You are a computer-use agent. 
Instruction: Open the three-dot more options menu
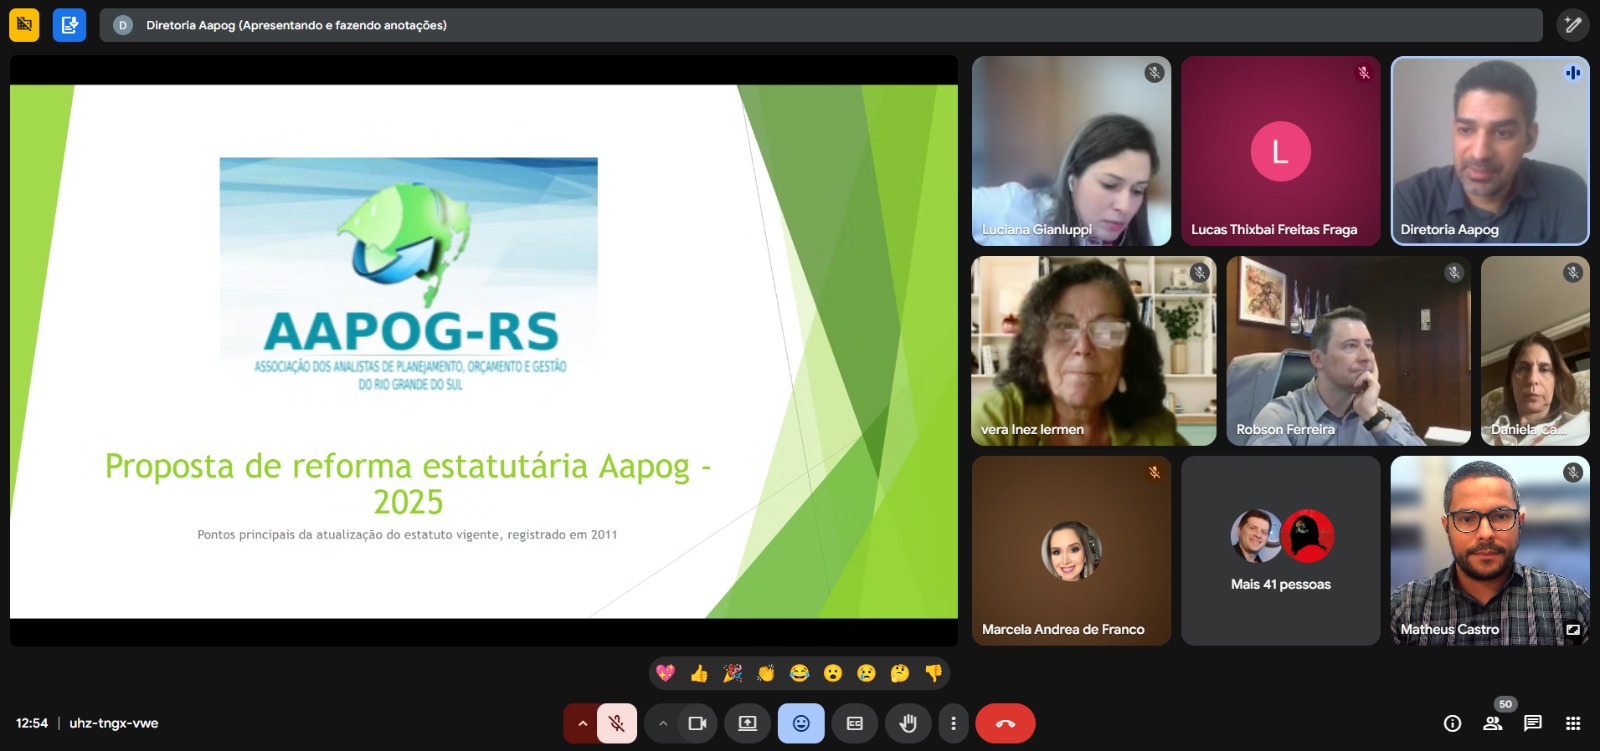953,723
